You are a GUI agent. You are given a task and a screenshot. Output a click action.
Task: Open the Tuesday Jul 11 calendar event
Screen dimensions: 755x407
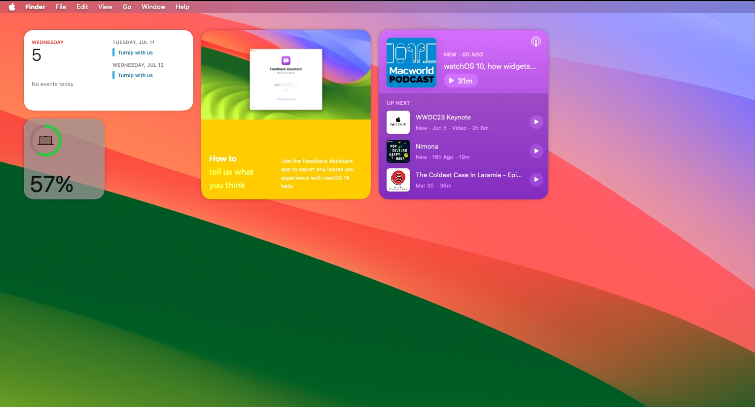[135, 52]
